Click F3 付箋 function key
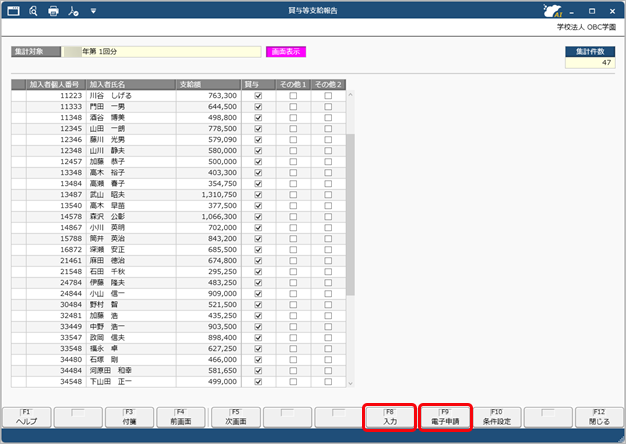This screenshot has height=444, width=626. [x=129, y=418]
